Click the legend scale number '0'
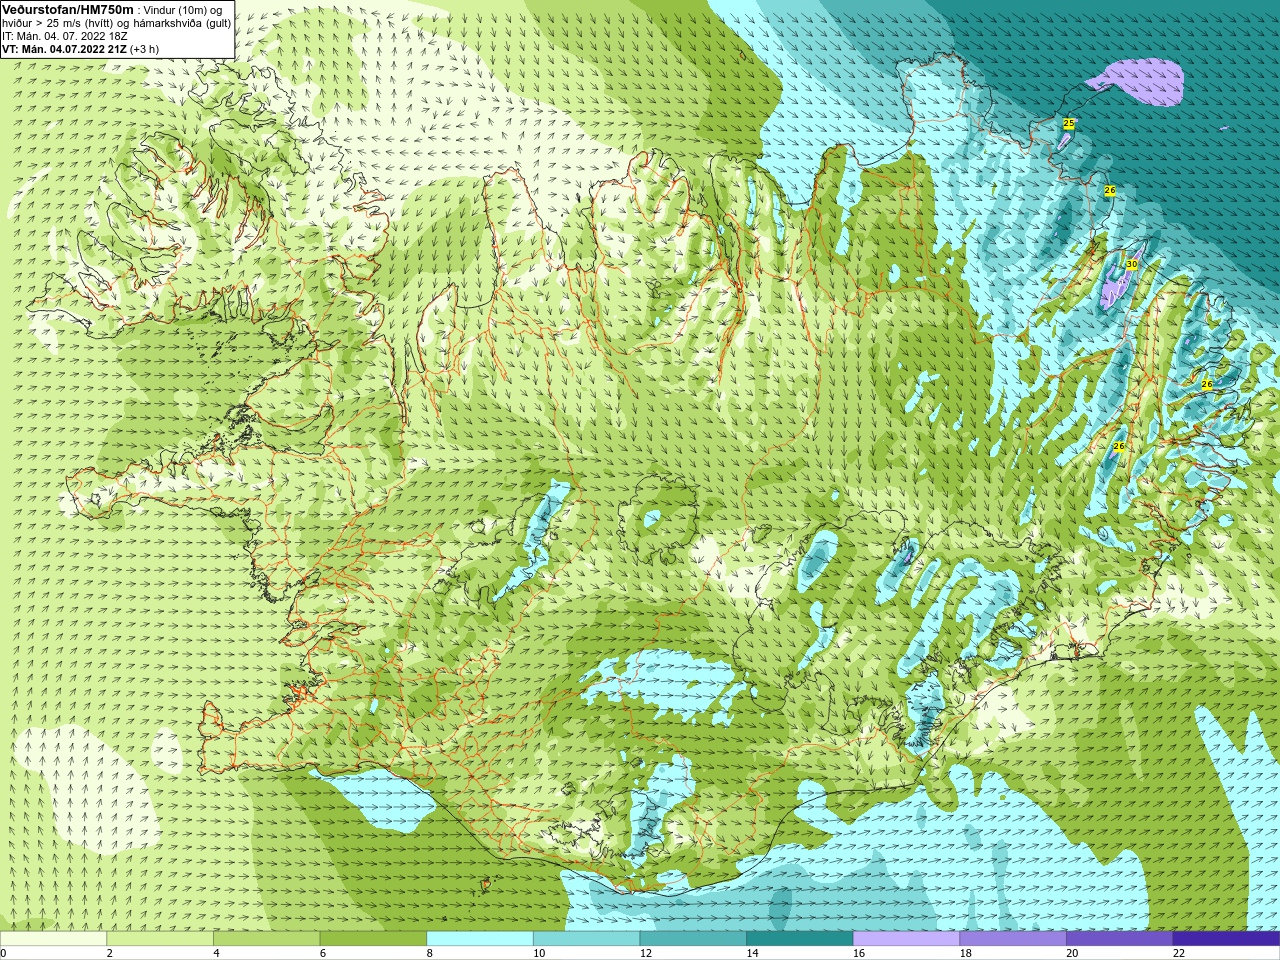 point(3,953)
